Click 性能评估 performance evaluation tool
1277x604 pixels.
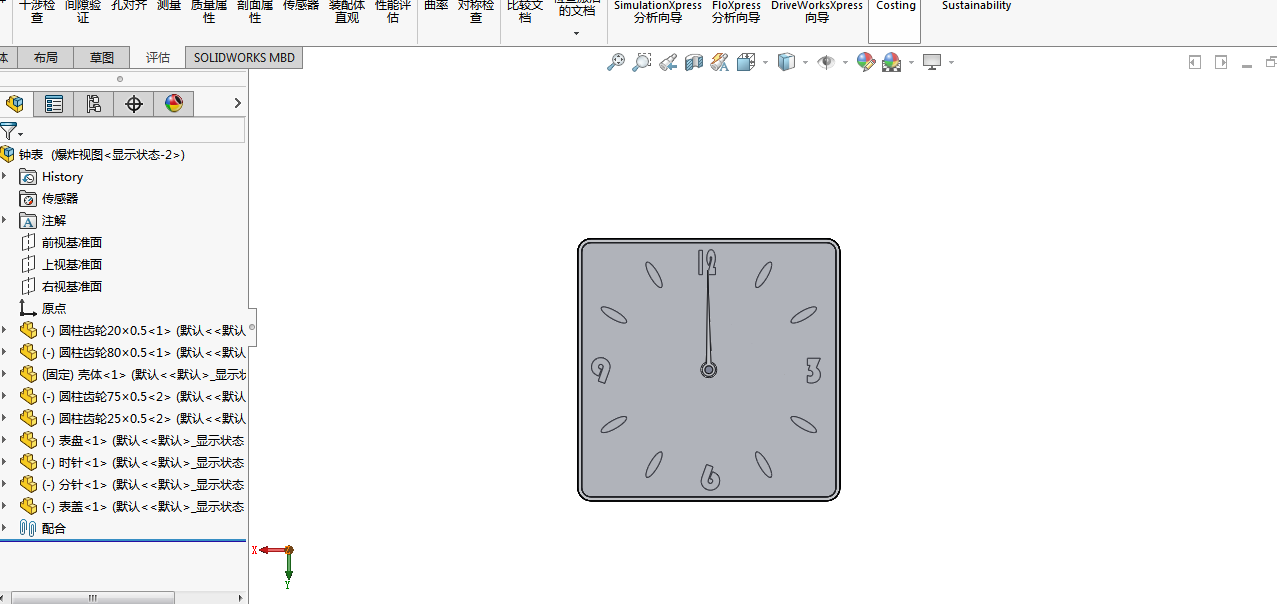click(393, 11)
